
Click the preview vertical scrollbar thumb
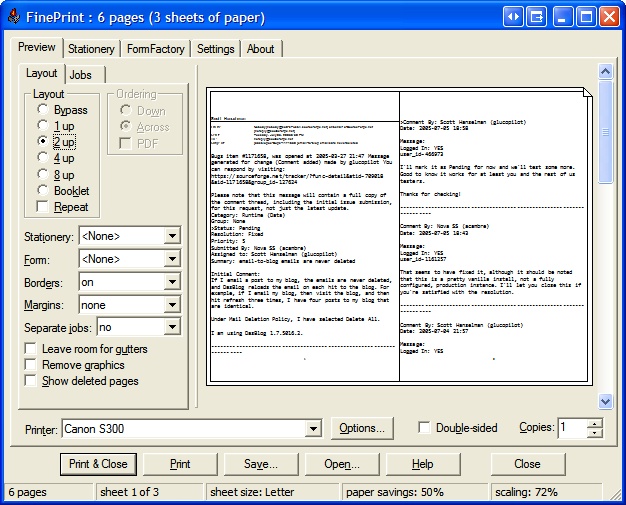(606, 131)
